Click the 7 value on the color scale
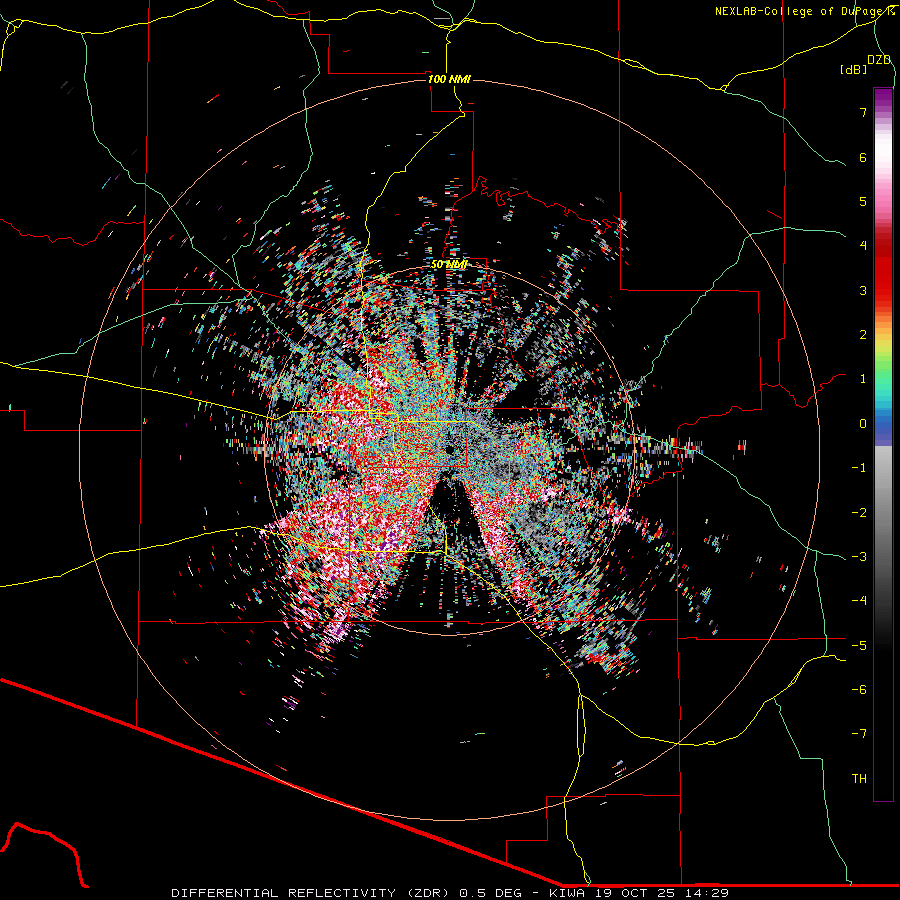 coord(863,112)
